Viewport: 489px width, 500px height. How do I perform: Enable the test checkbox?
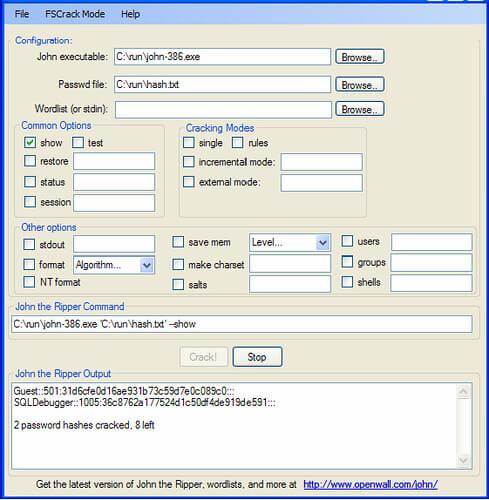click(x=78, y=143)
